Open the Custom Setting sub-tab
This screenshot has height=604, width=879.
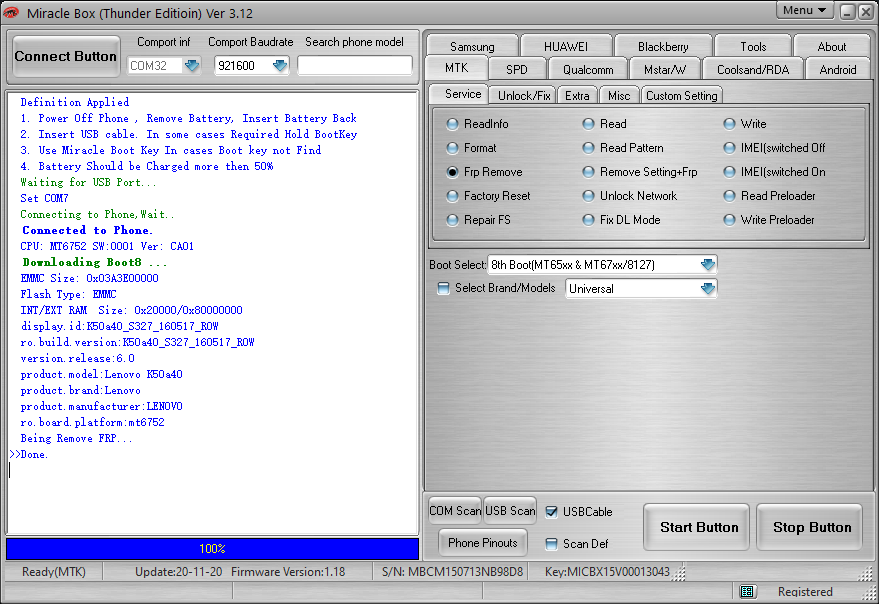coord(681,96)
